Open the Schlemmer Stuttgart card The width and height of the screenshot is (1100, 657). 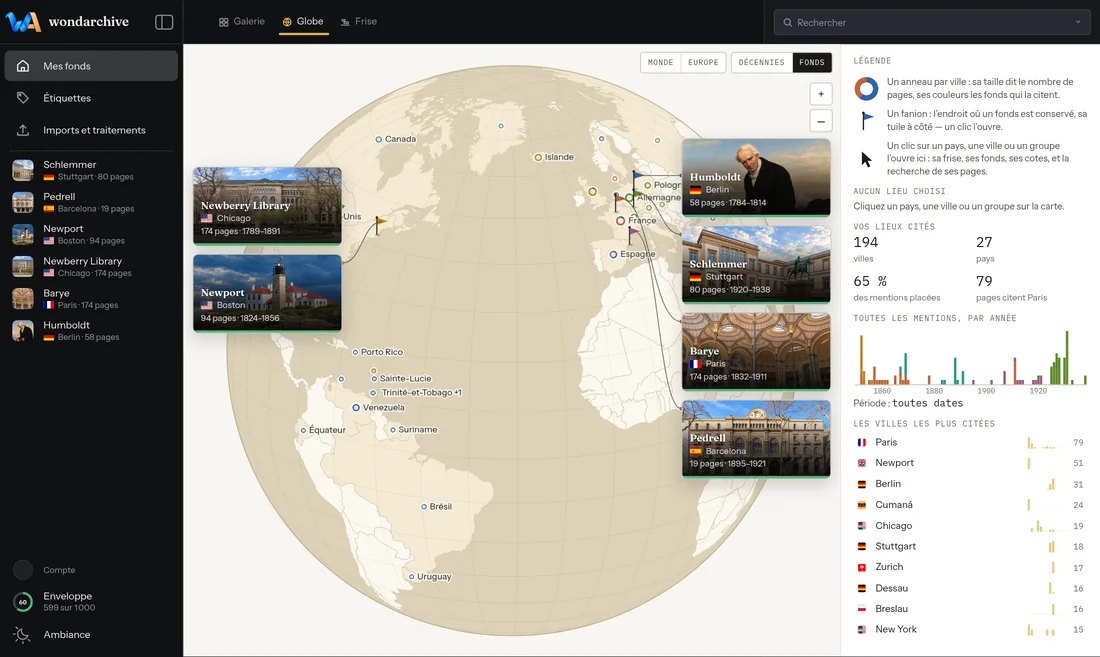click(x=756, y=264)
